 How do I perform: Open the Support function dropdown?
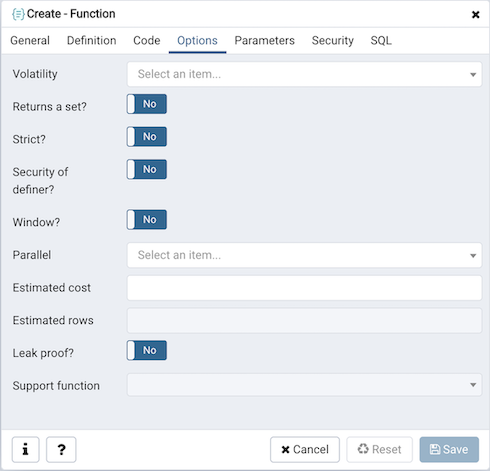[x=304, y=385]
